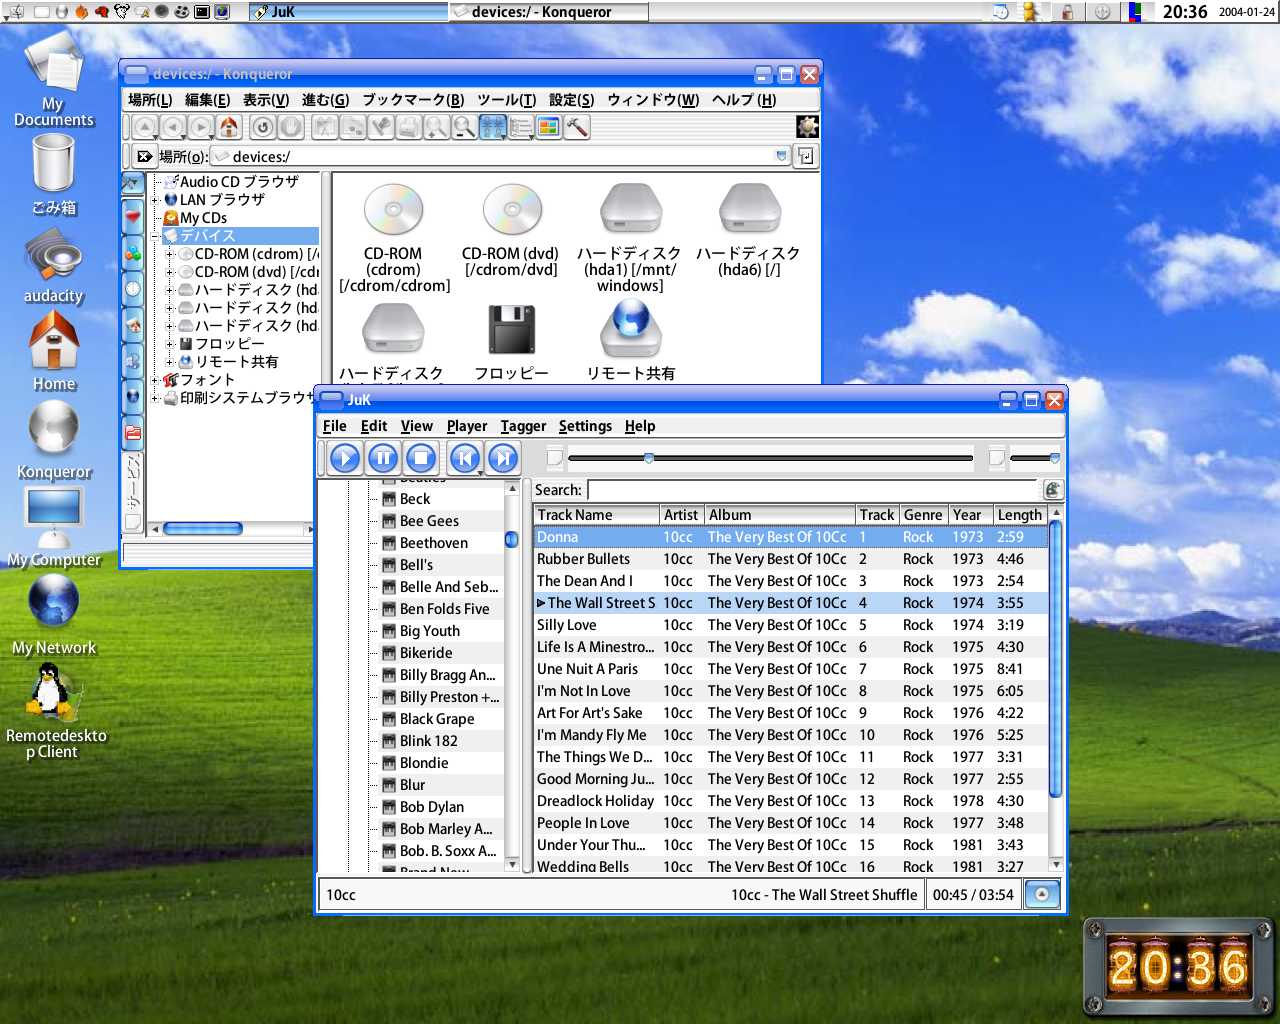Select tree view mode in Konqueror toolbar
The height and width of the screenshot is (1024, 1280).
[x=521, y=127]
